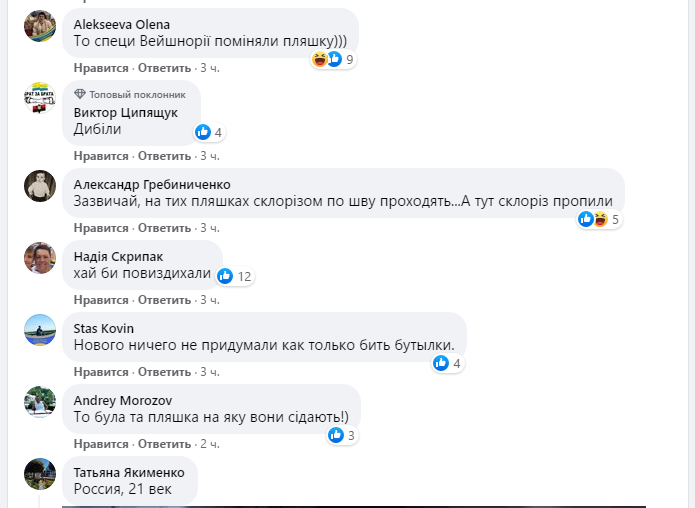Like Alekseeva Olena's comment via Нравится
This screenshot has width=695, height=508.
[101, 68]
